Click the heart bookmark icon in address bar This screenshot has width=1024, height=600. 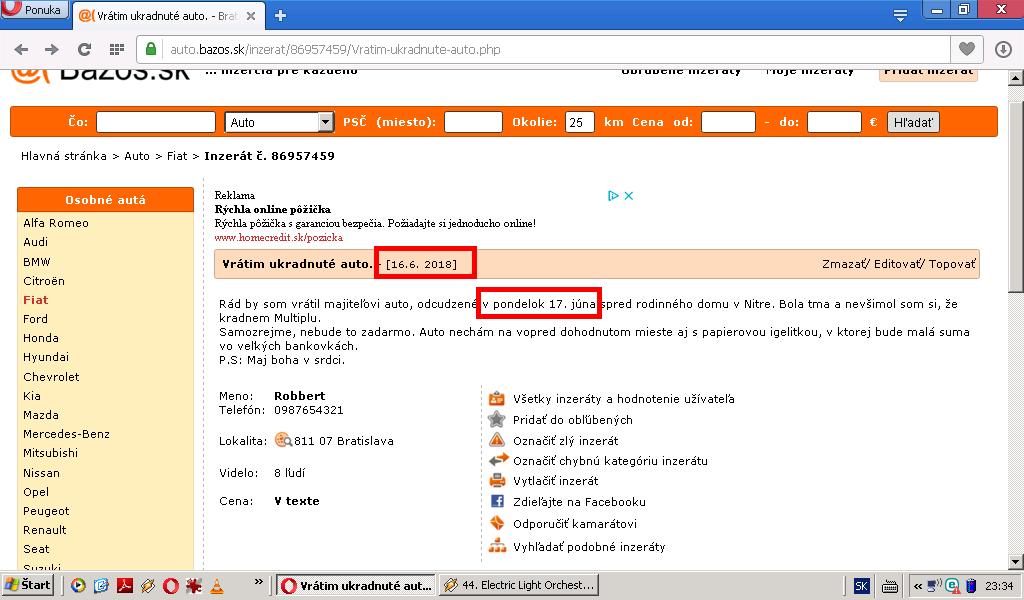[966, 49]
